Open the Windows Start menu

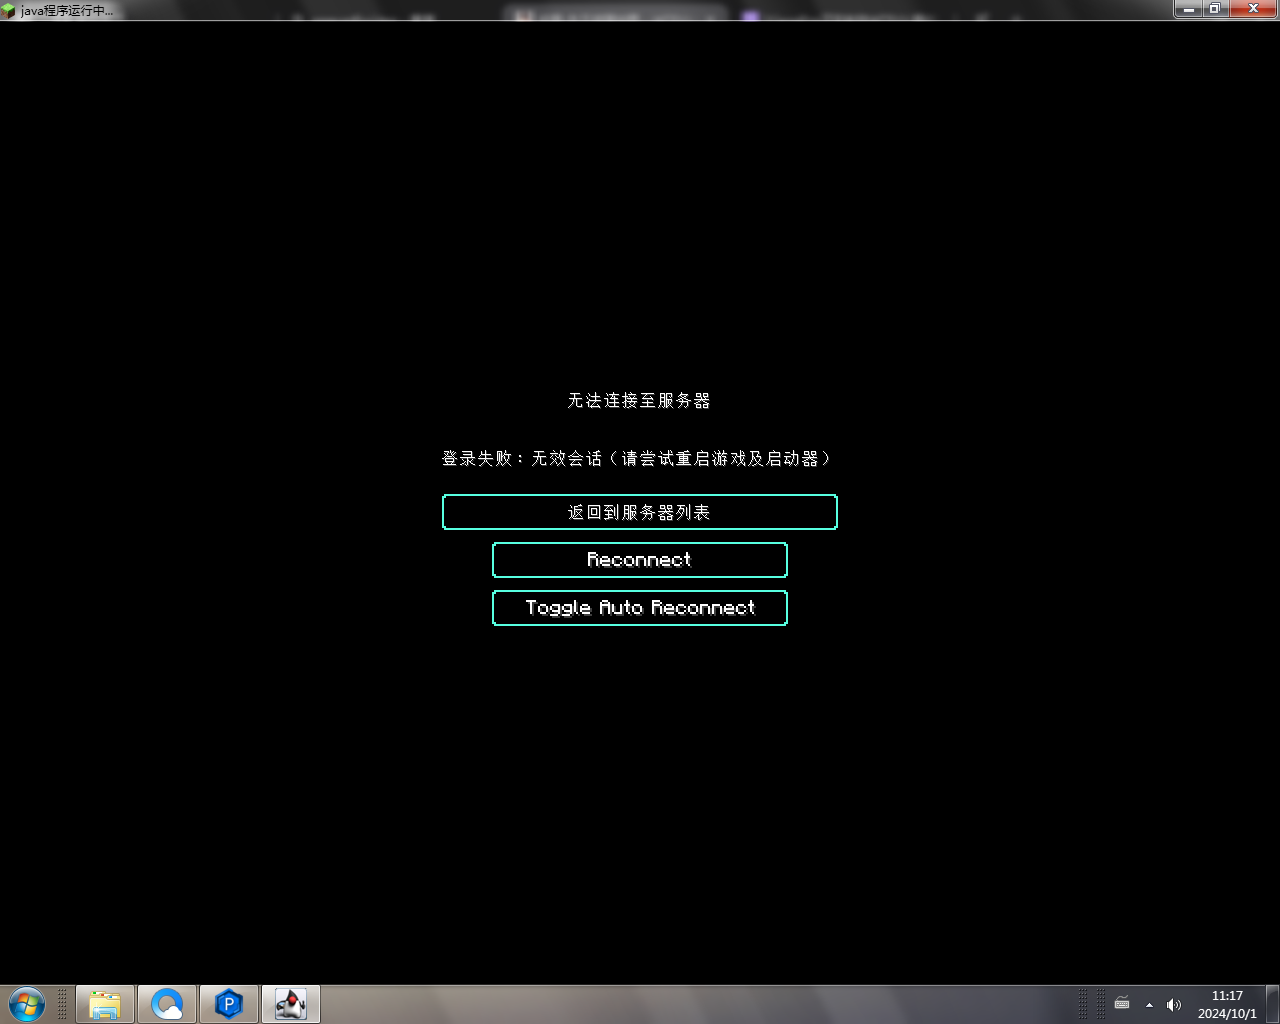click(27, 1004)
